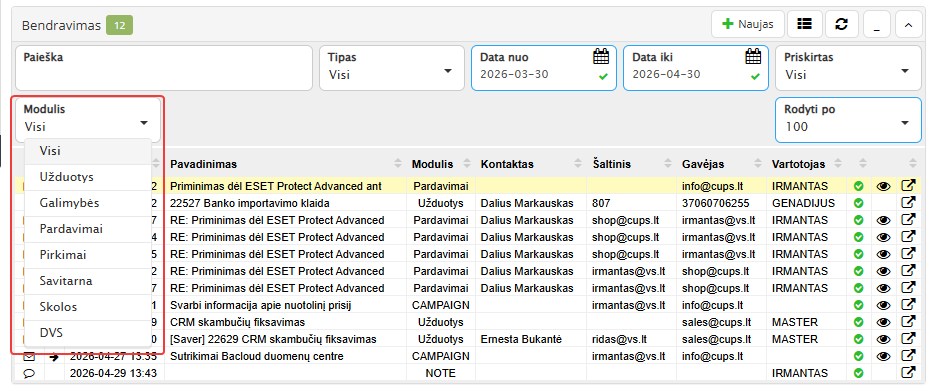Viewport: 934px width, 391px height.
Task: Click the NOTE module cell
Action: [x=440, y=373]
